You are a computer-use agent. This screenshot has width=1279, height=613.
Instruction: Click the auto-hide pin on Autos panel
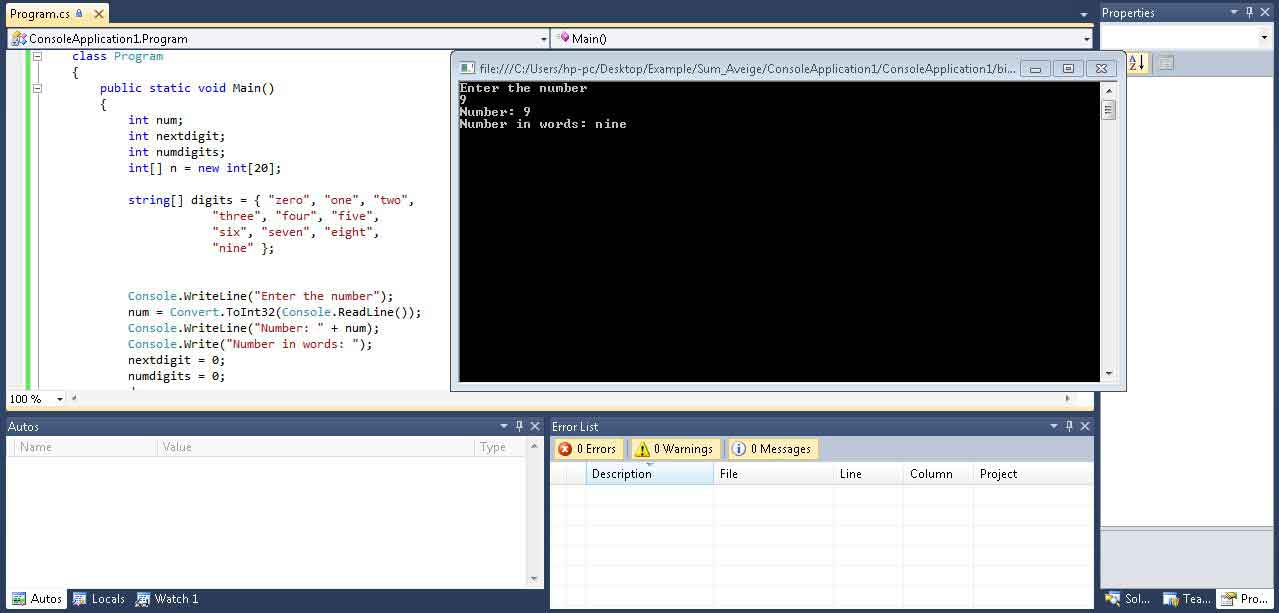coord(519,426)
